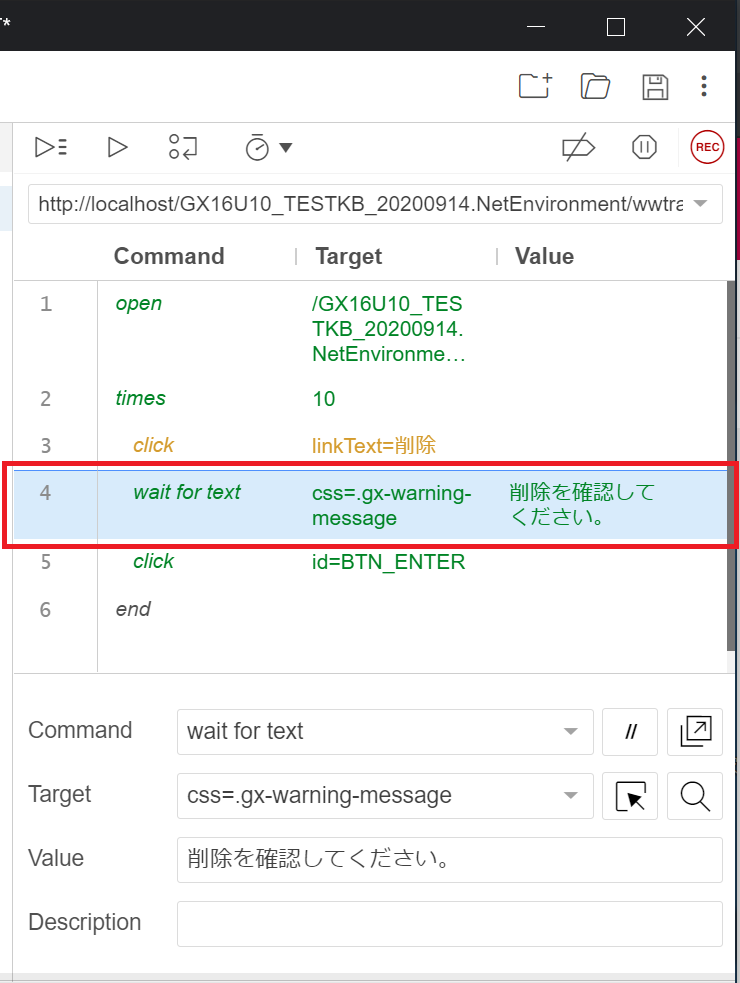Run the current test

[x=117, y=147]
